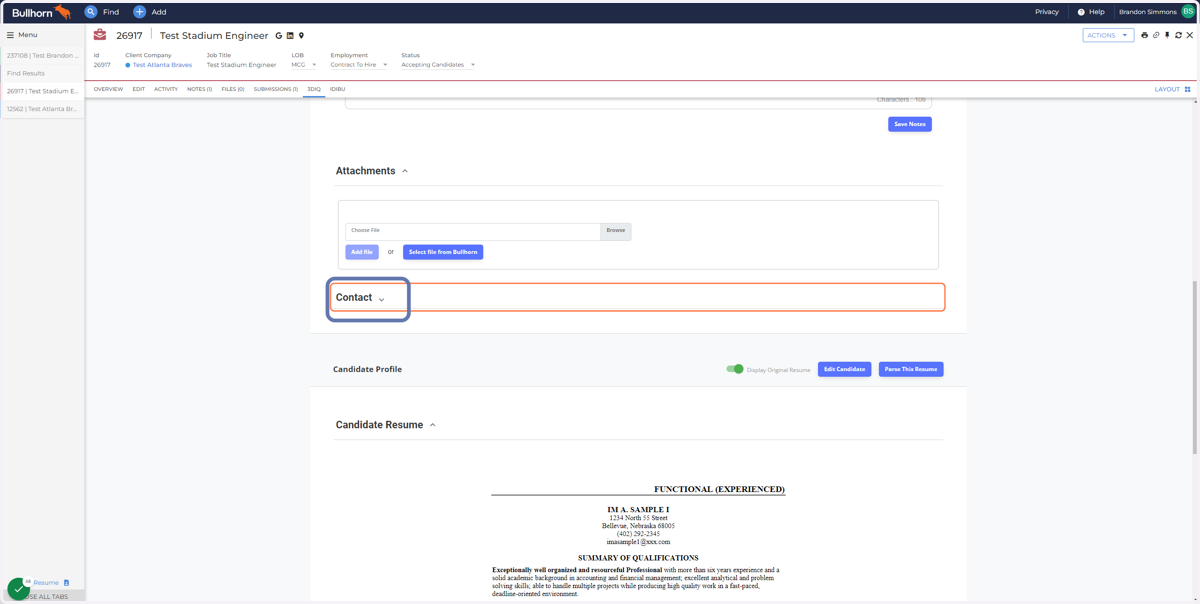Click the map location pin icon
The image size is (1200, 604).
pyautogui.click(x=301, y=36)
